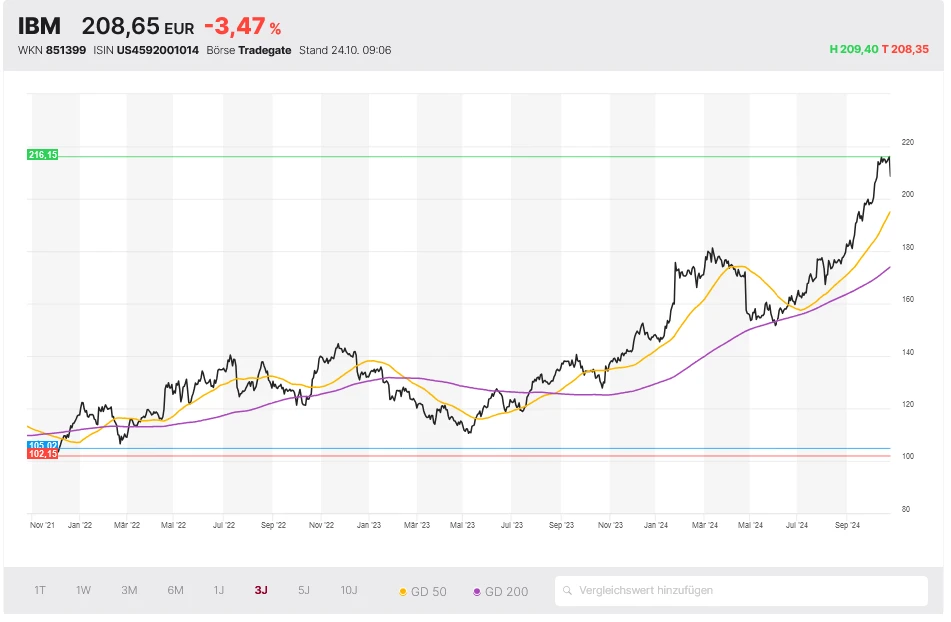This screenshot has height=622, width=951.
Task: Click the magnifier icon in the comparison search
Action: pyautogui.click(x=568, y=591)
